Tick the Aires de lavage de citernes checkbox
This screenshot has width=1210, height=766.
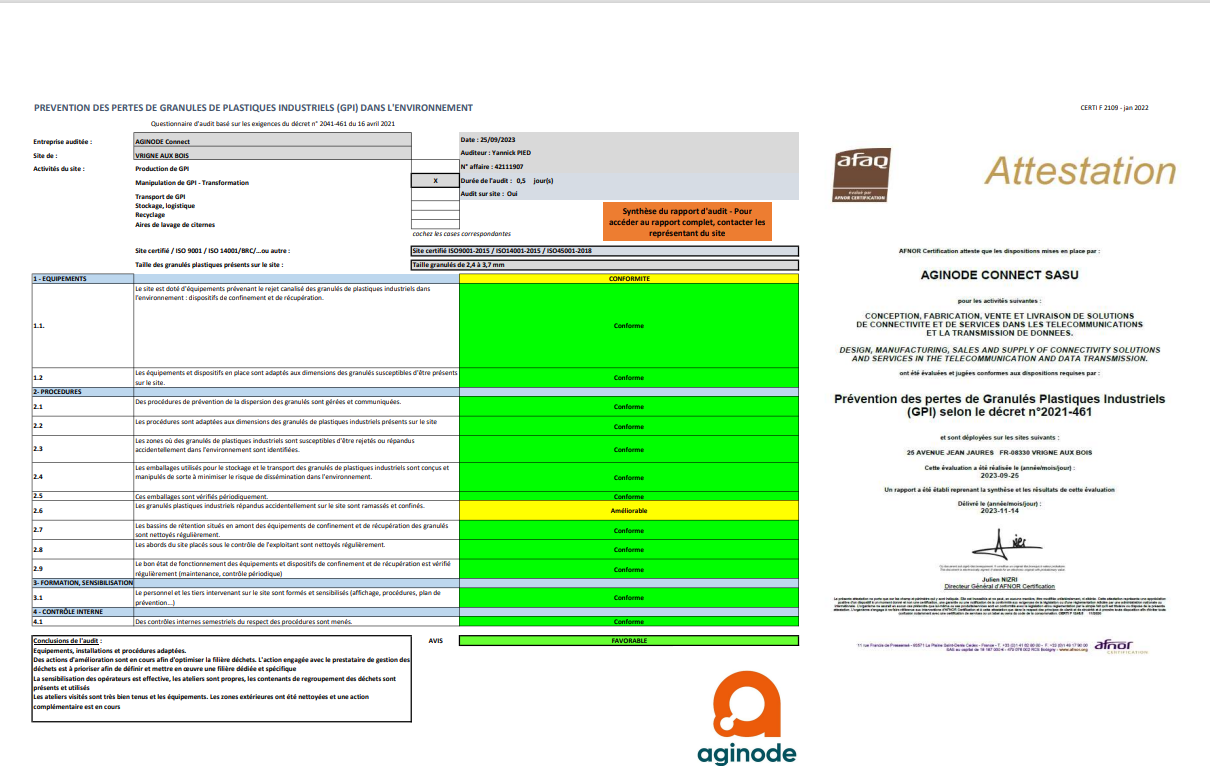click(435, 225)
